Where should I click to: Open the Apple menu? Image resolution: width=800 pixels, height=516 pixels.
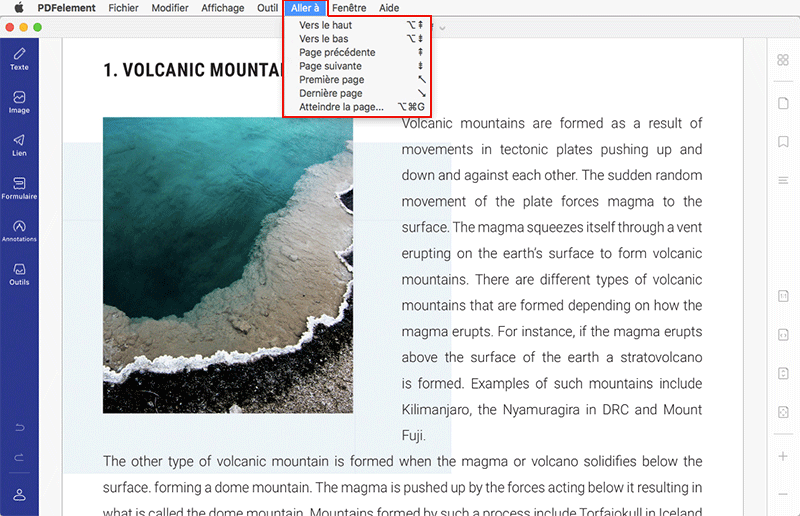(x=19, y=8)
